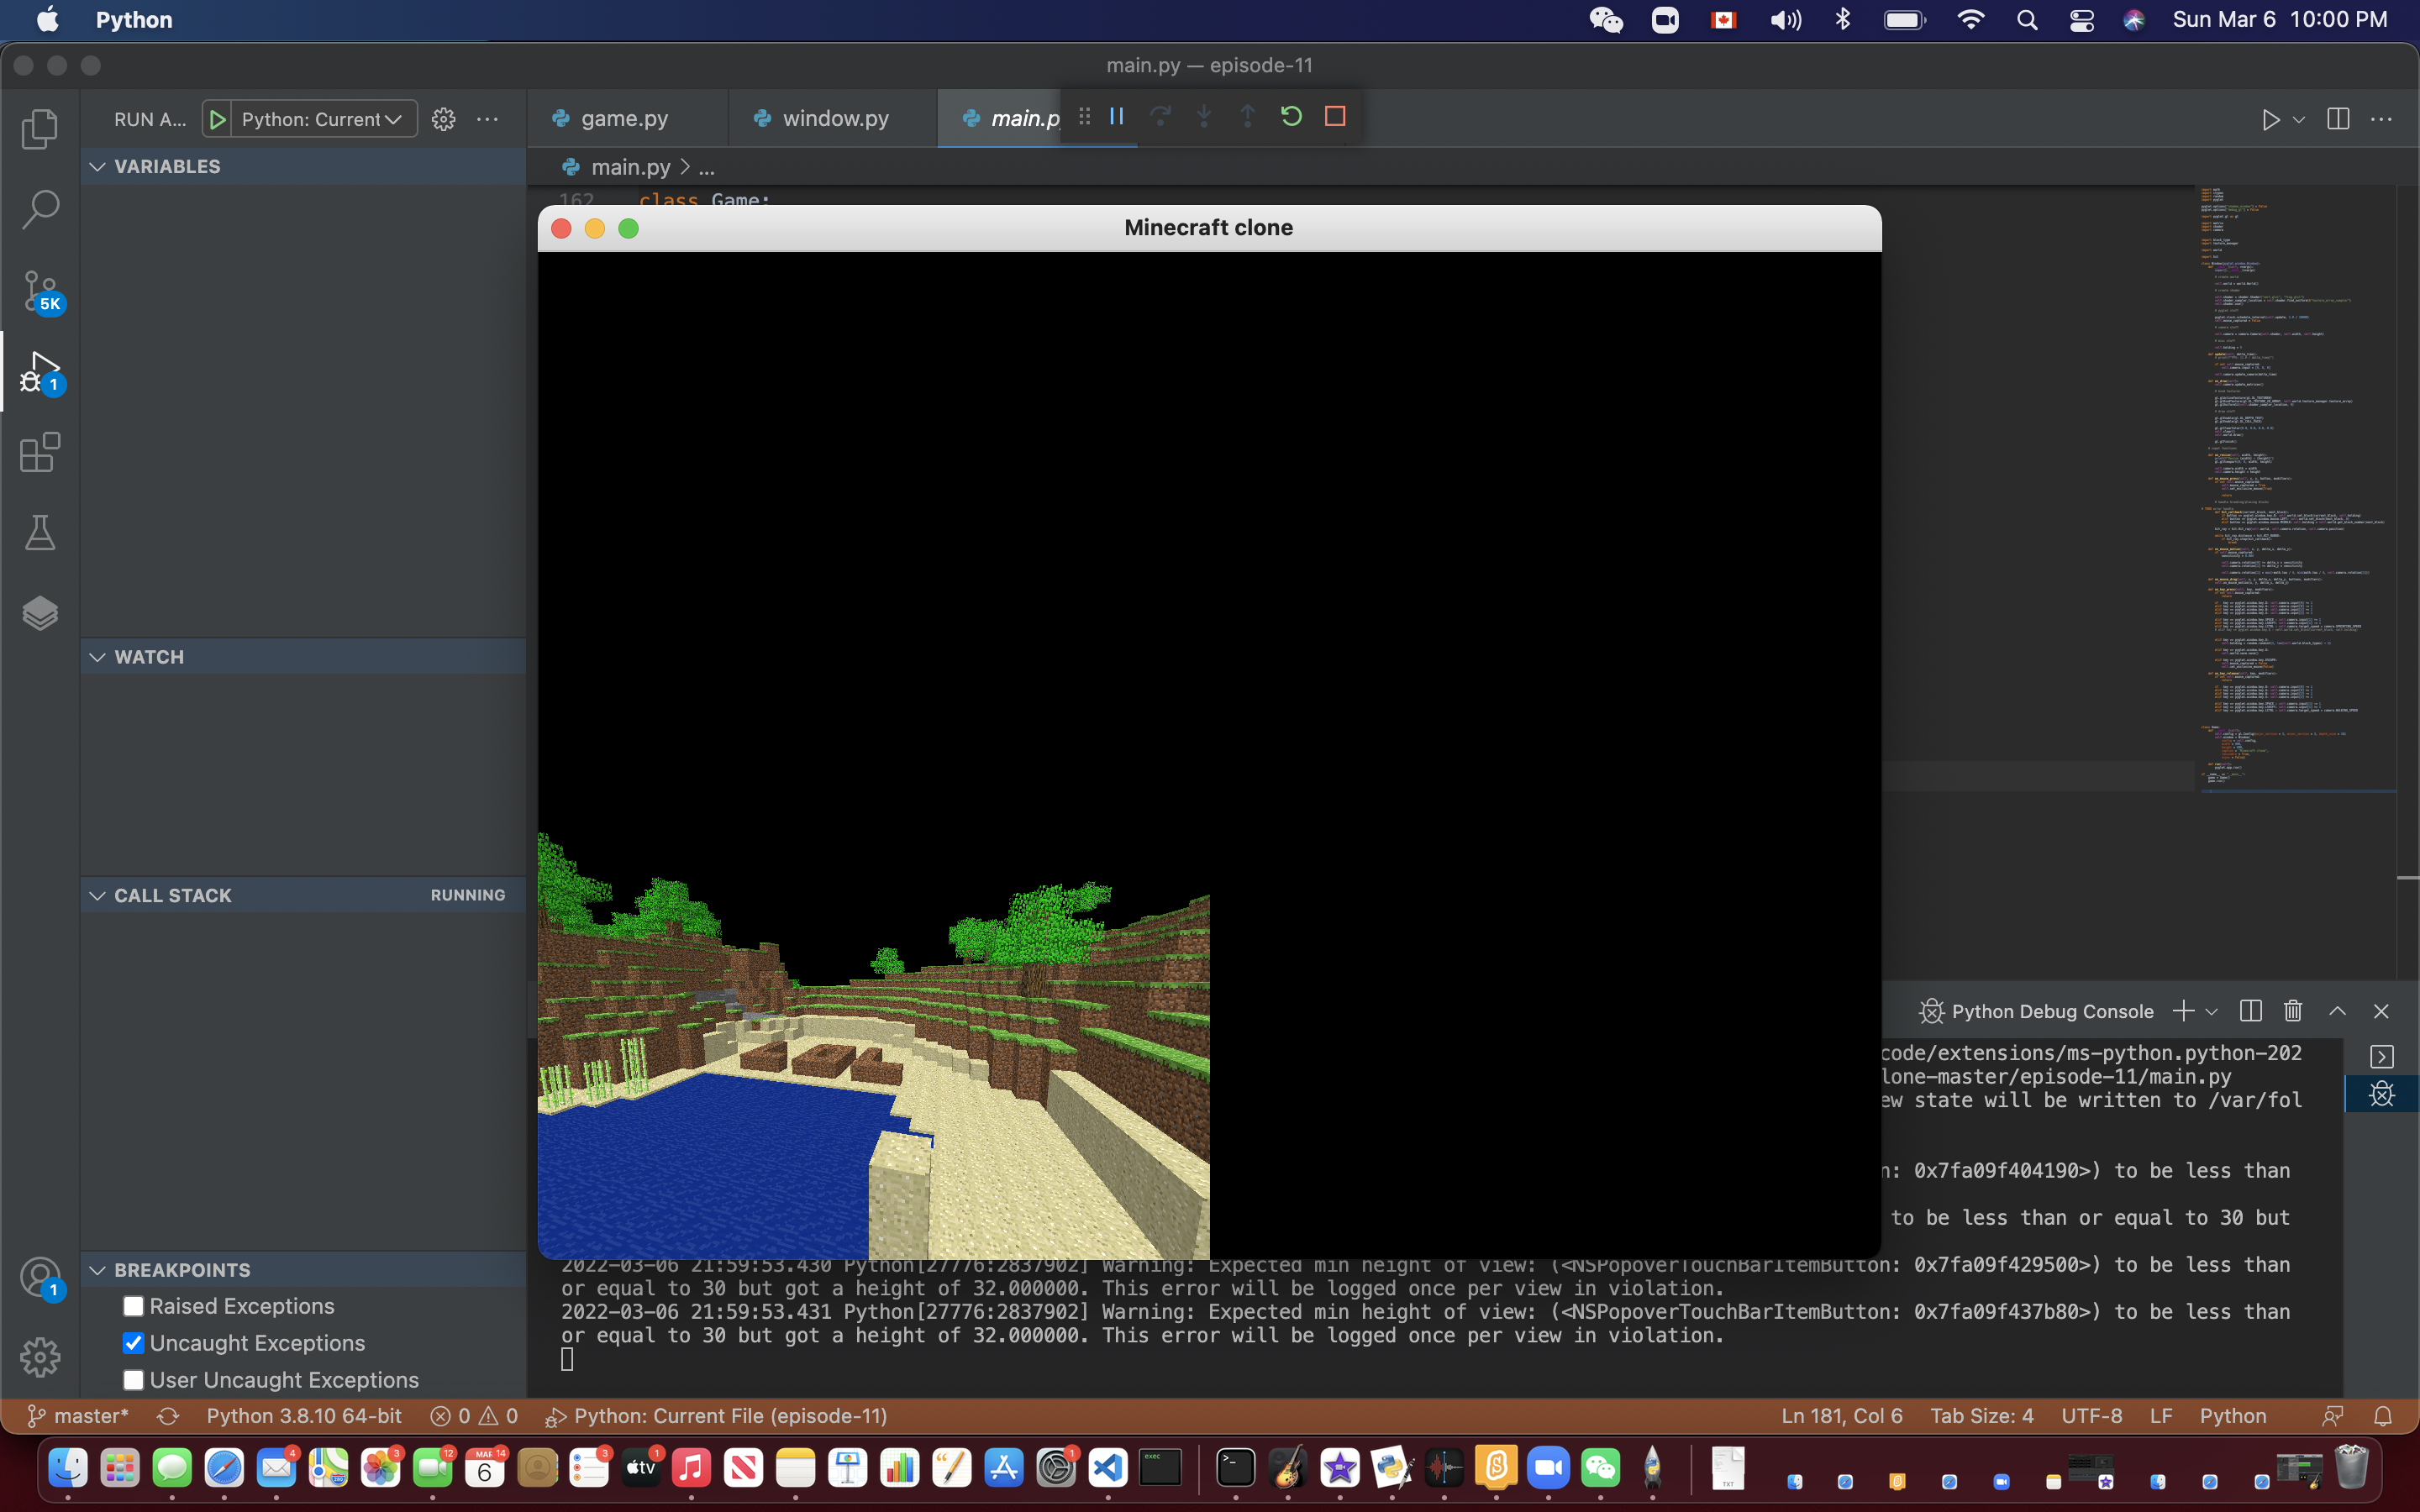Screen dimensions: 2420x1512
Task: Open the Extensions view
Action: tap(40, 453)
